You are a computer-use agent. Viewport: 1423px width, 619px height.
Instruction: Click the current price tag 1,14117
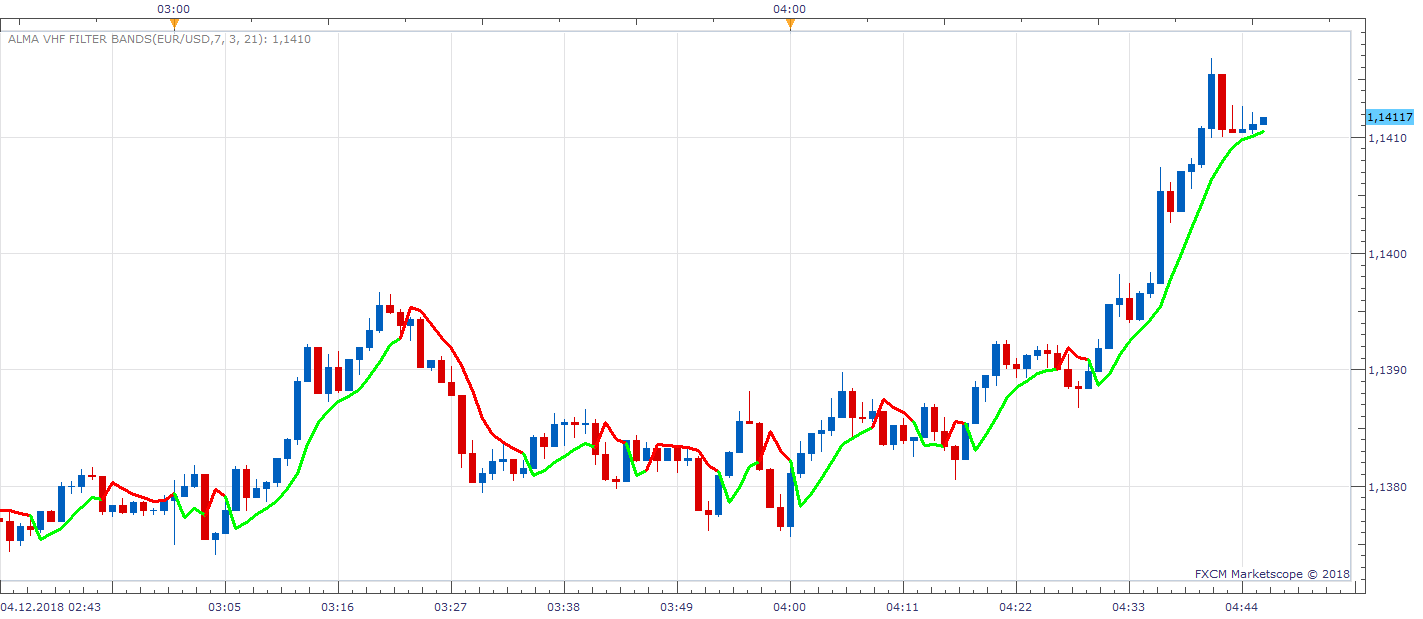click(1389, 117)
